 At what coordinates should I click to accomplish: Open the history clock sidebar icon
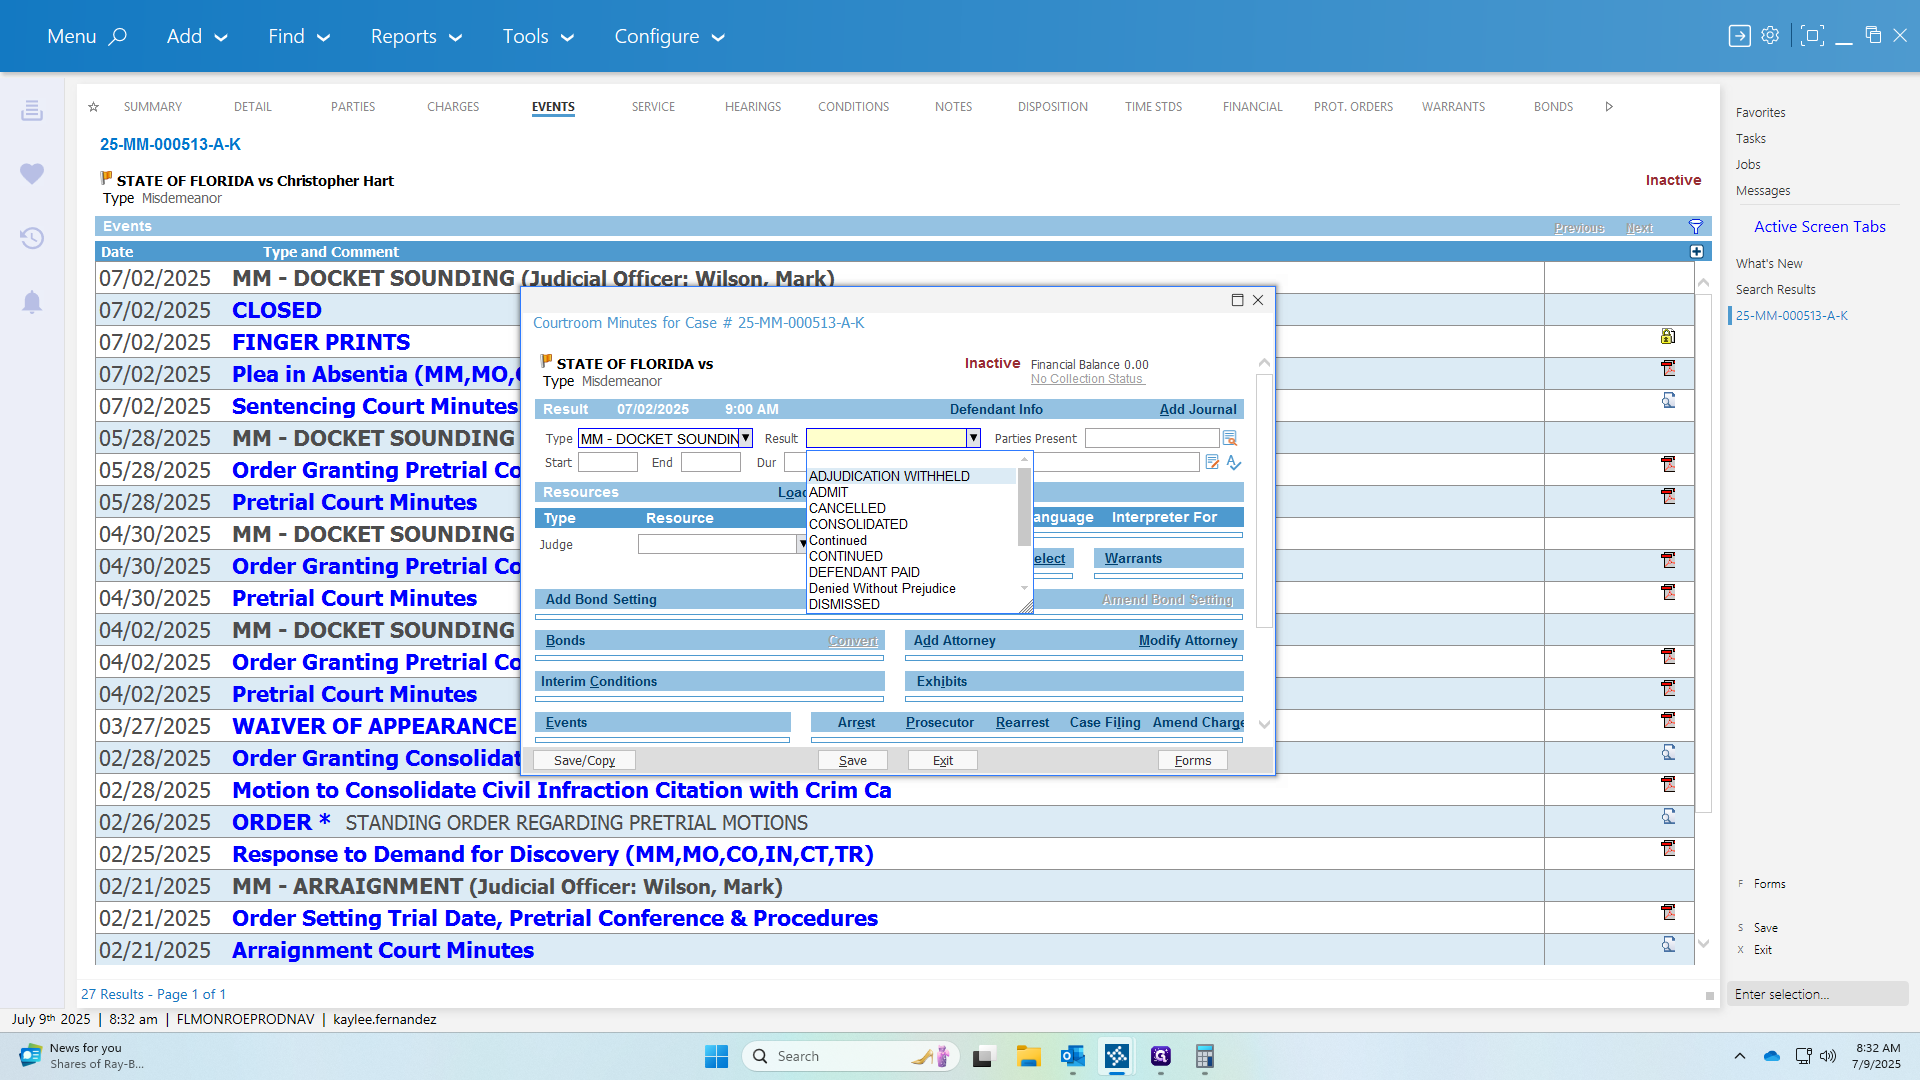(32, 238)
